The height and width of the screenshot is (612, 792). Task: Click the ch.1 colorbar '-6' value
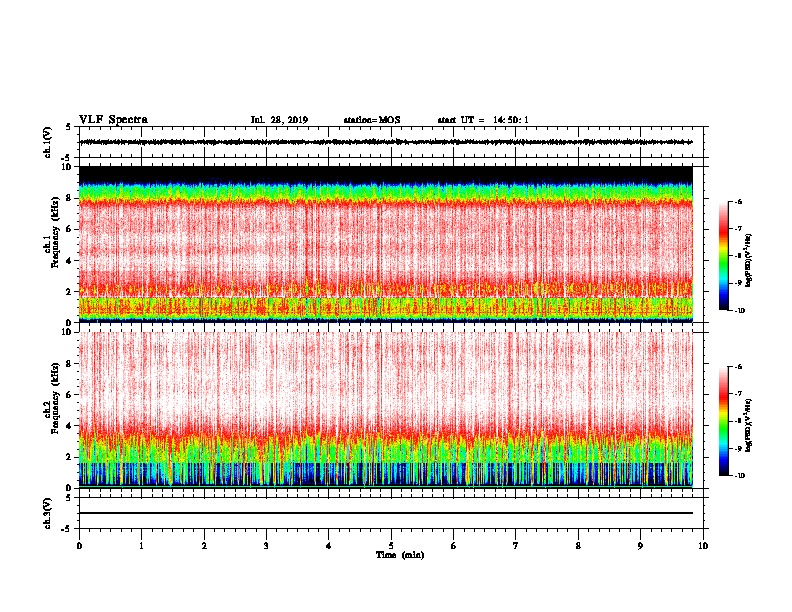pyautogui.click(x=738, y=201)
